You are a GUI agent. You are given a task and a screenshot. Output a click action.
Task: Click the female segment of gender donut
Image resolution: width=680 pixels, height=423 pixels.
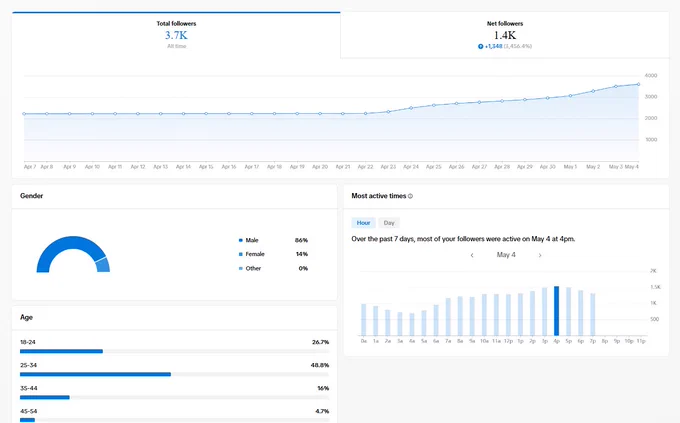[x=103, y=265]
